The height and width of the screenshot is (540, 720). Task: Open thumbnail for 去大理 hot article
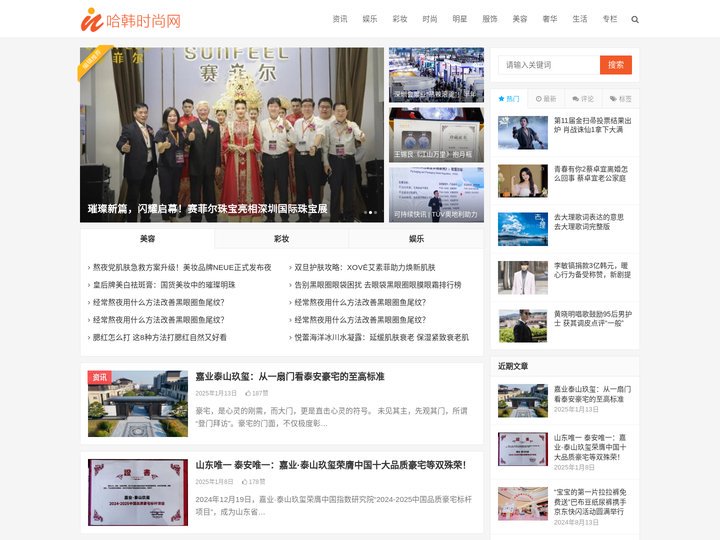pos(523,229)
